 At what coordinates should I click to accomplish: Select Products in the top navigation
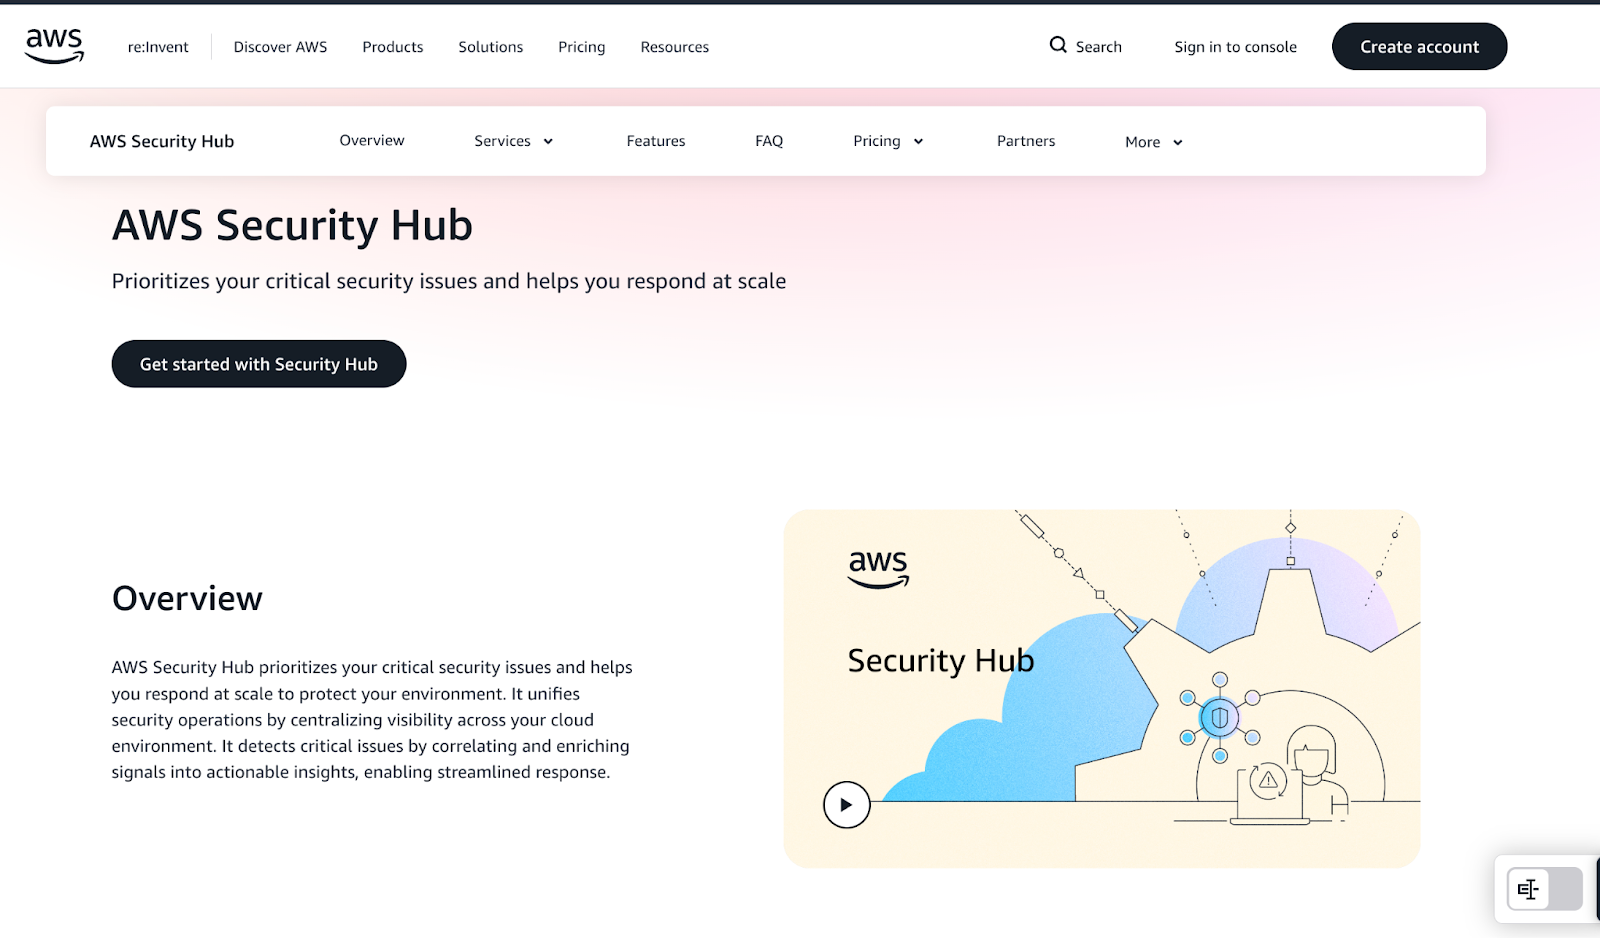[392, 47]
